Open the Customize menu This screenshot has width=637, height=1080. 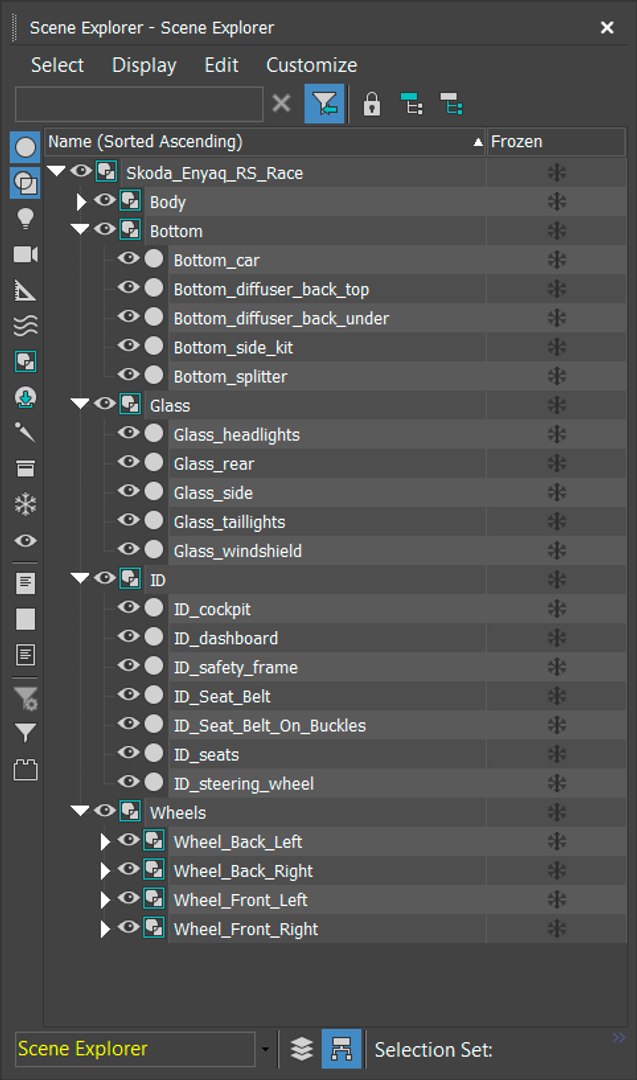tap(311, 65)
